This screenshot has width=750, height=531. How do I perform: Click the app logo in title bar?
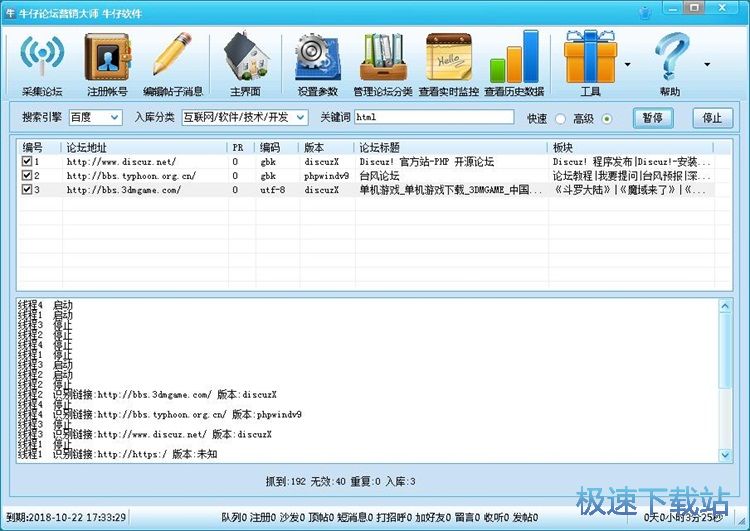pos(10,13)
